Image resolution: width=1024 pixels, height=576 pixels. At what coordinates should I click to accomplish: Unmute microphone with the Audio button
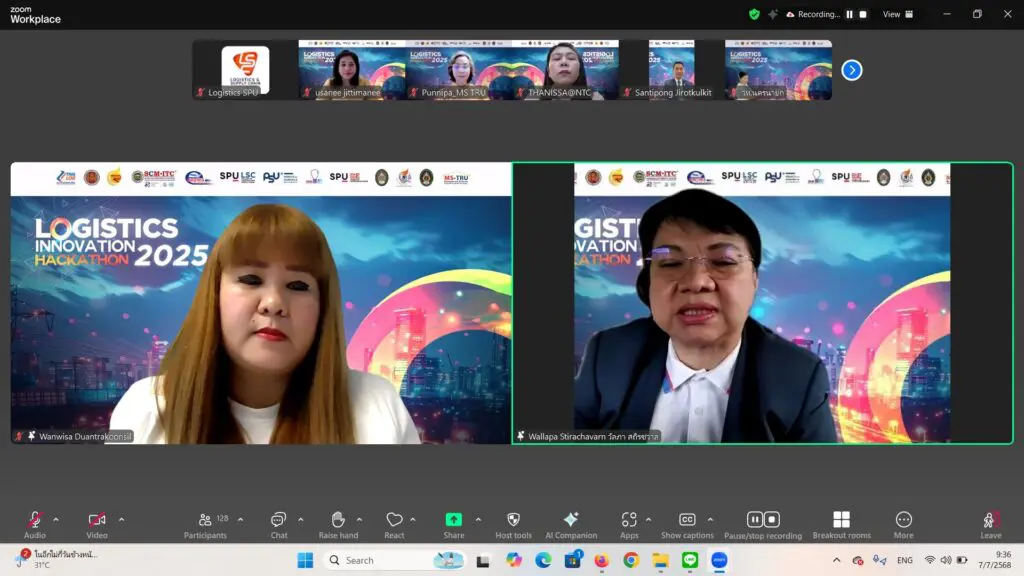coord(35,525)
